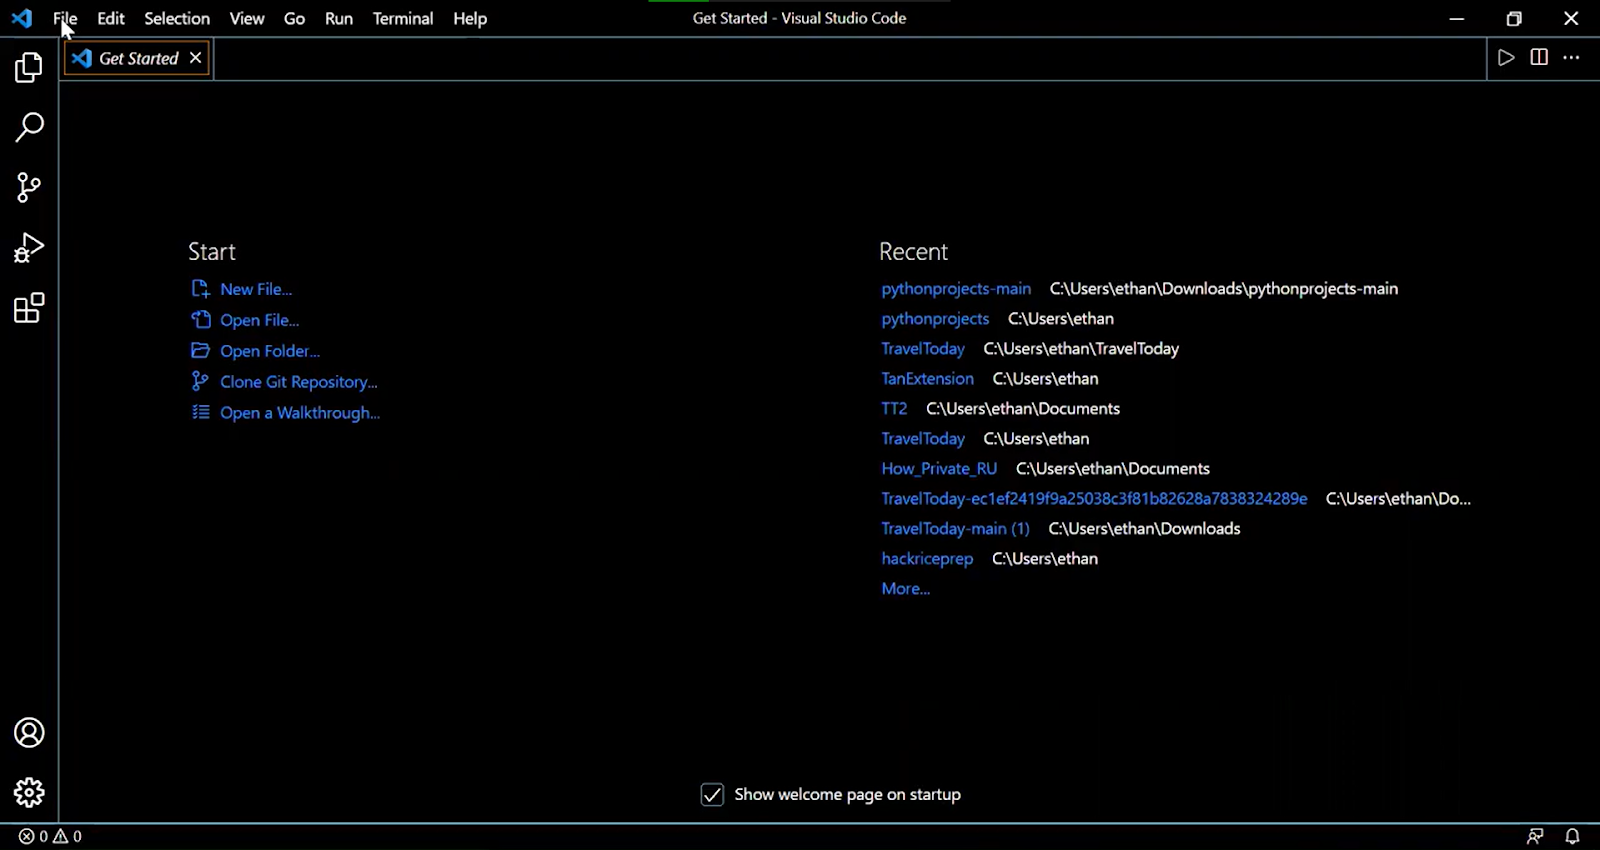
Task: Open recent TT2 folder
Action: click(x=894, y=409)
